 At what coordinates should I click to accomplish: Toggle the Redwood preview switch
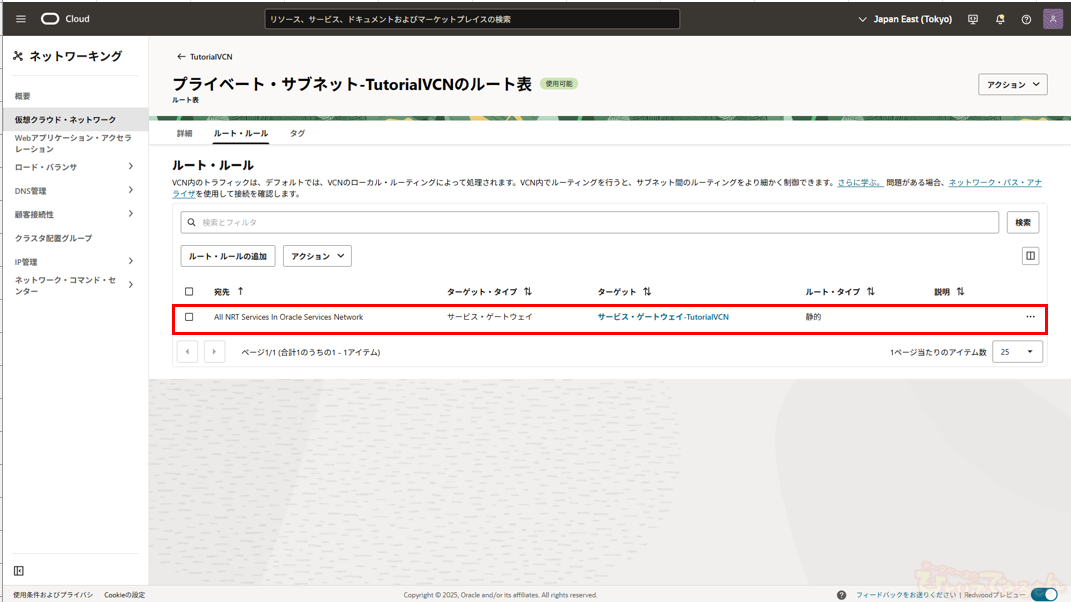(1044, 594)
